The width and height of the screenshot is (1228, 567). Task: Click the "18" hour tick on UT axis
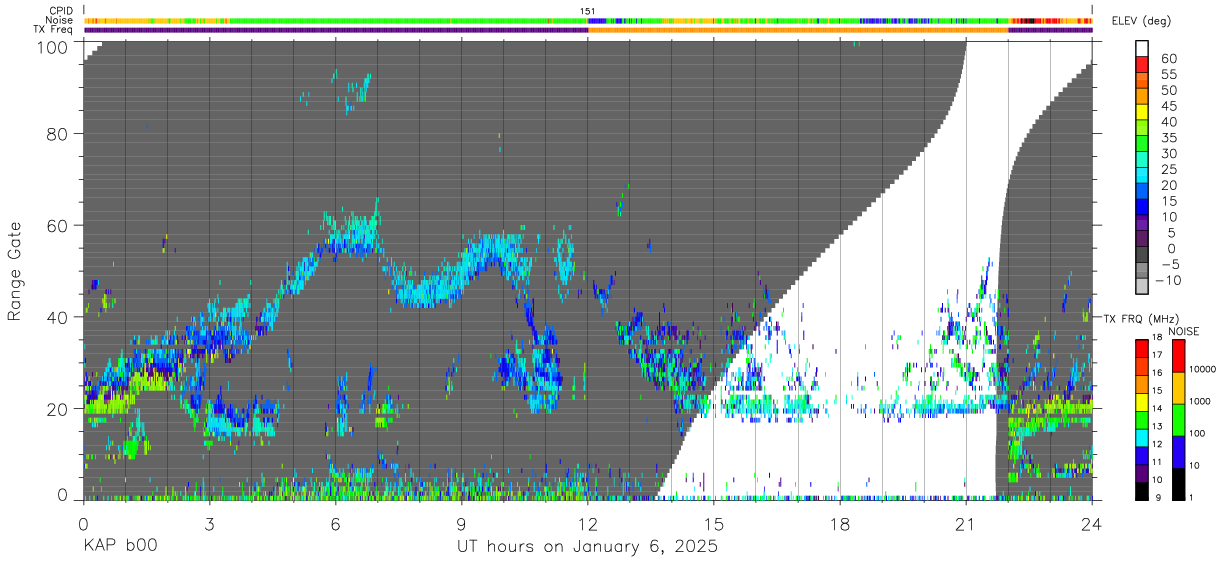tap(840, 523)
